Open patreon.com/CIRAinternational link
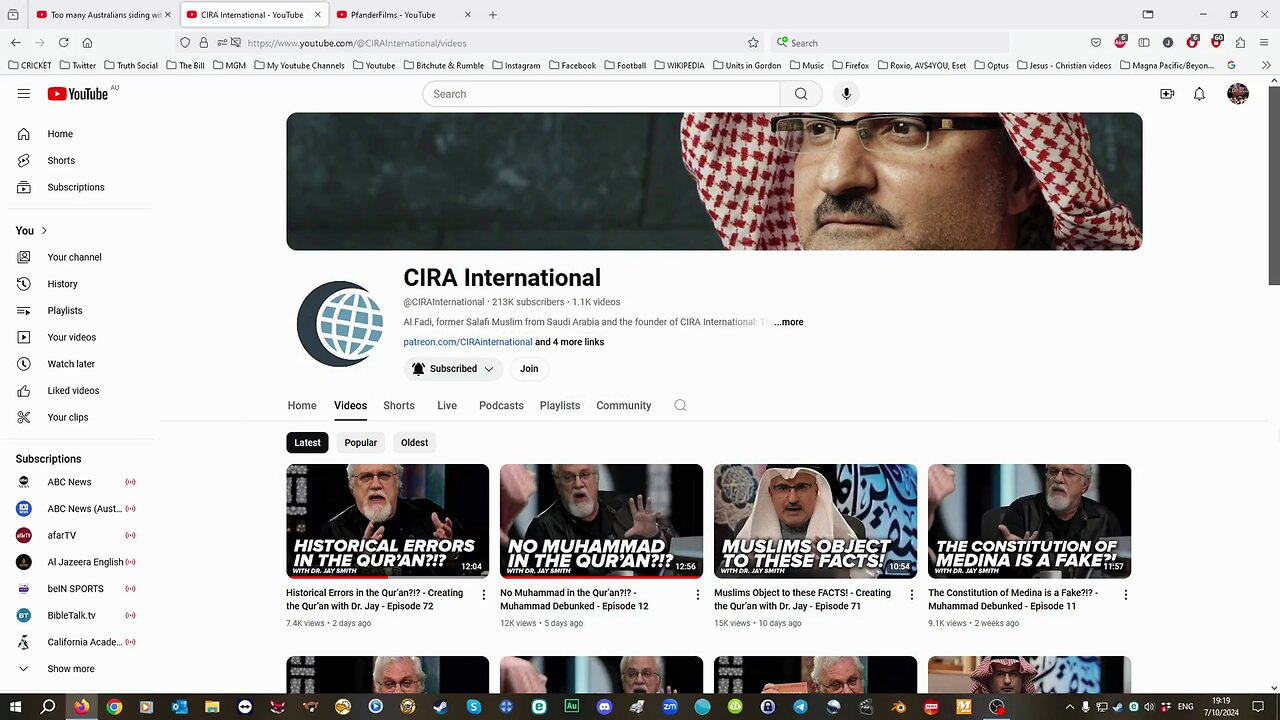The image size is (1280, 720). click(x=468, y=342)
